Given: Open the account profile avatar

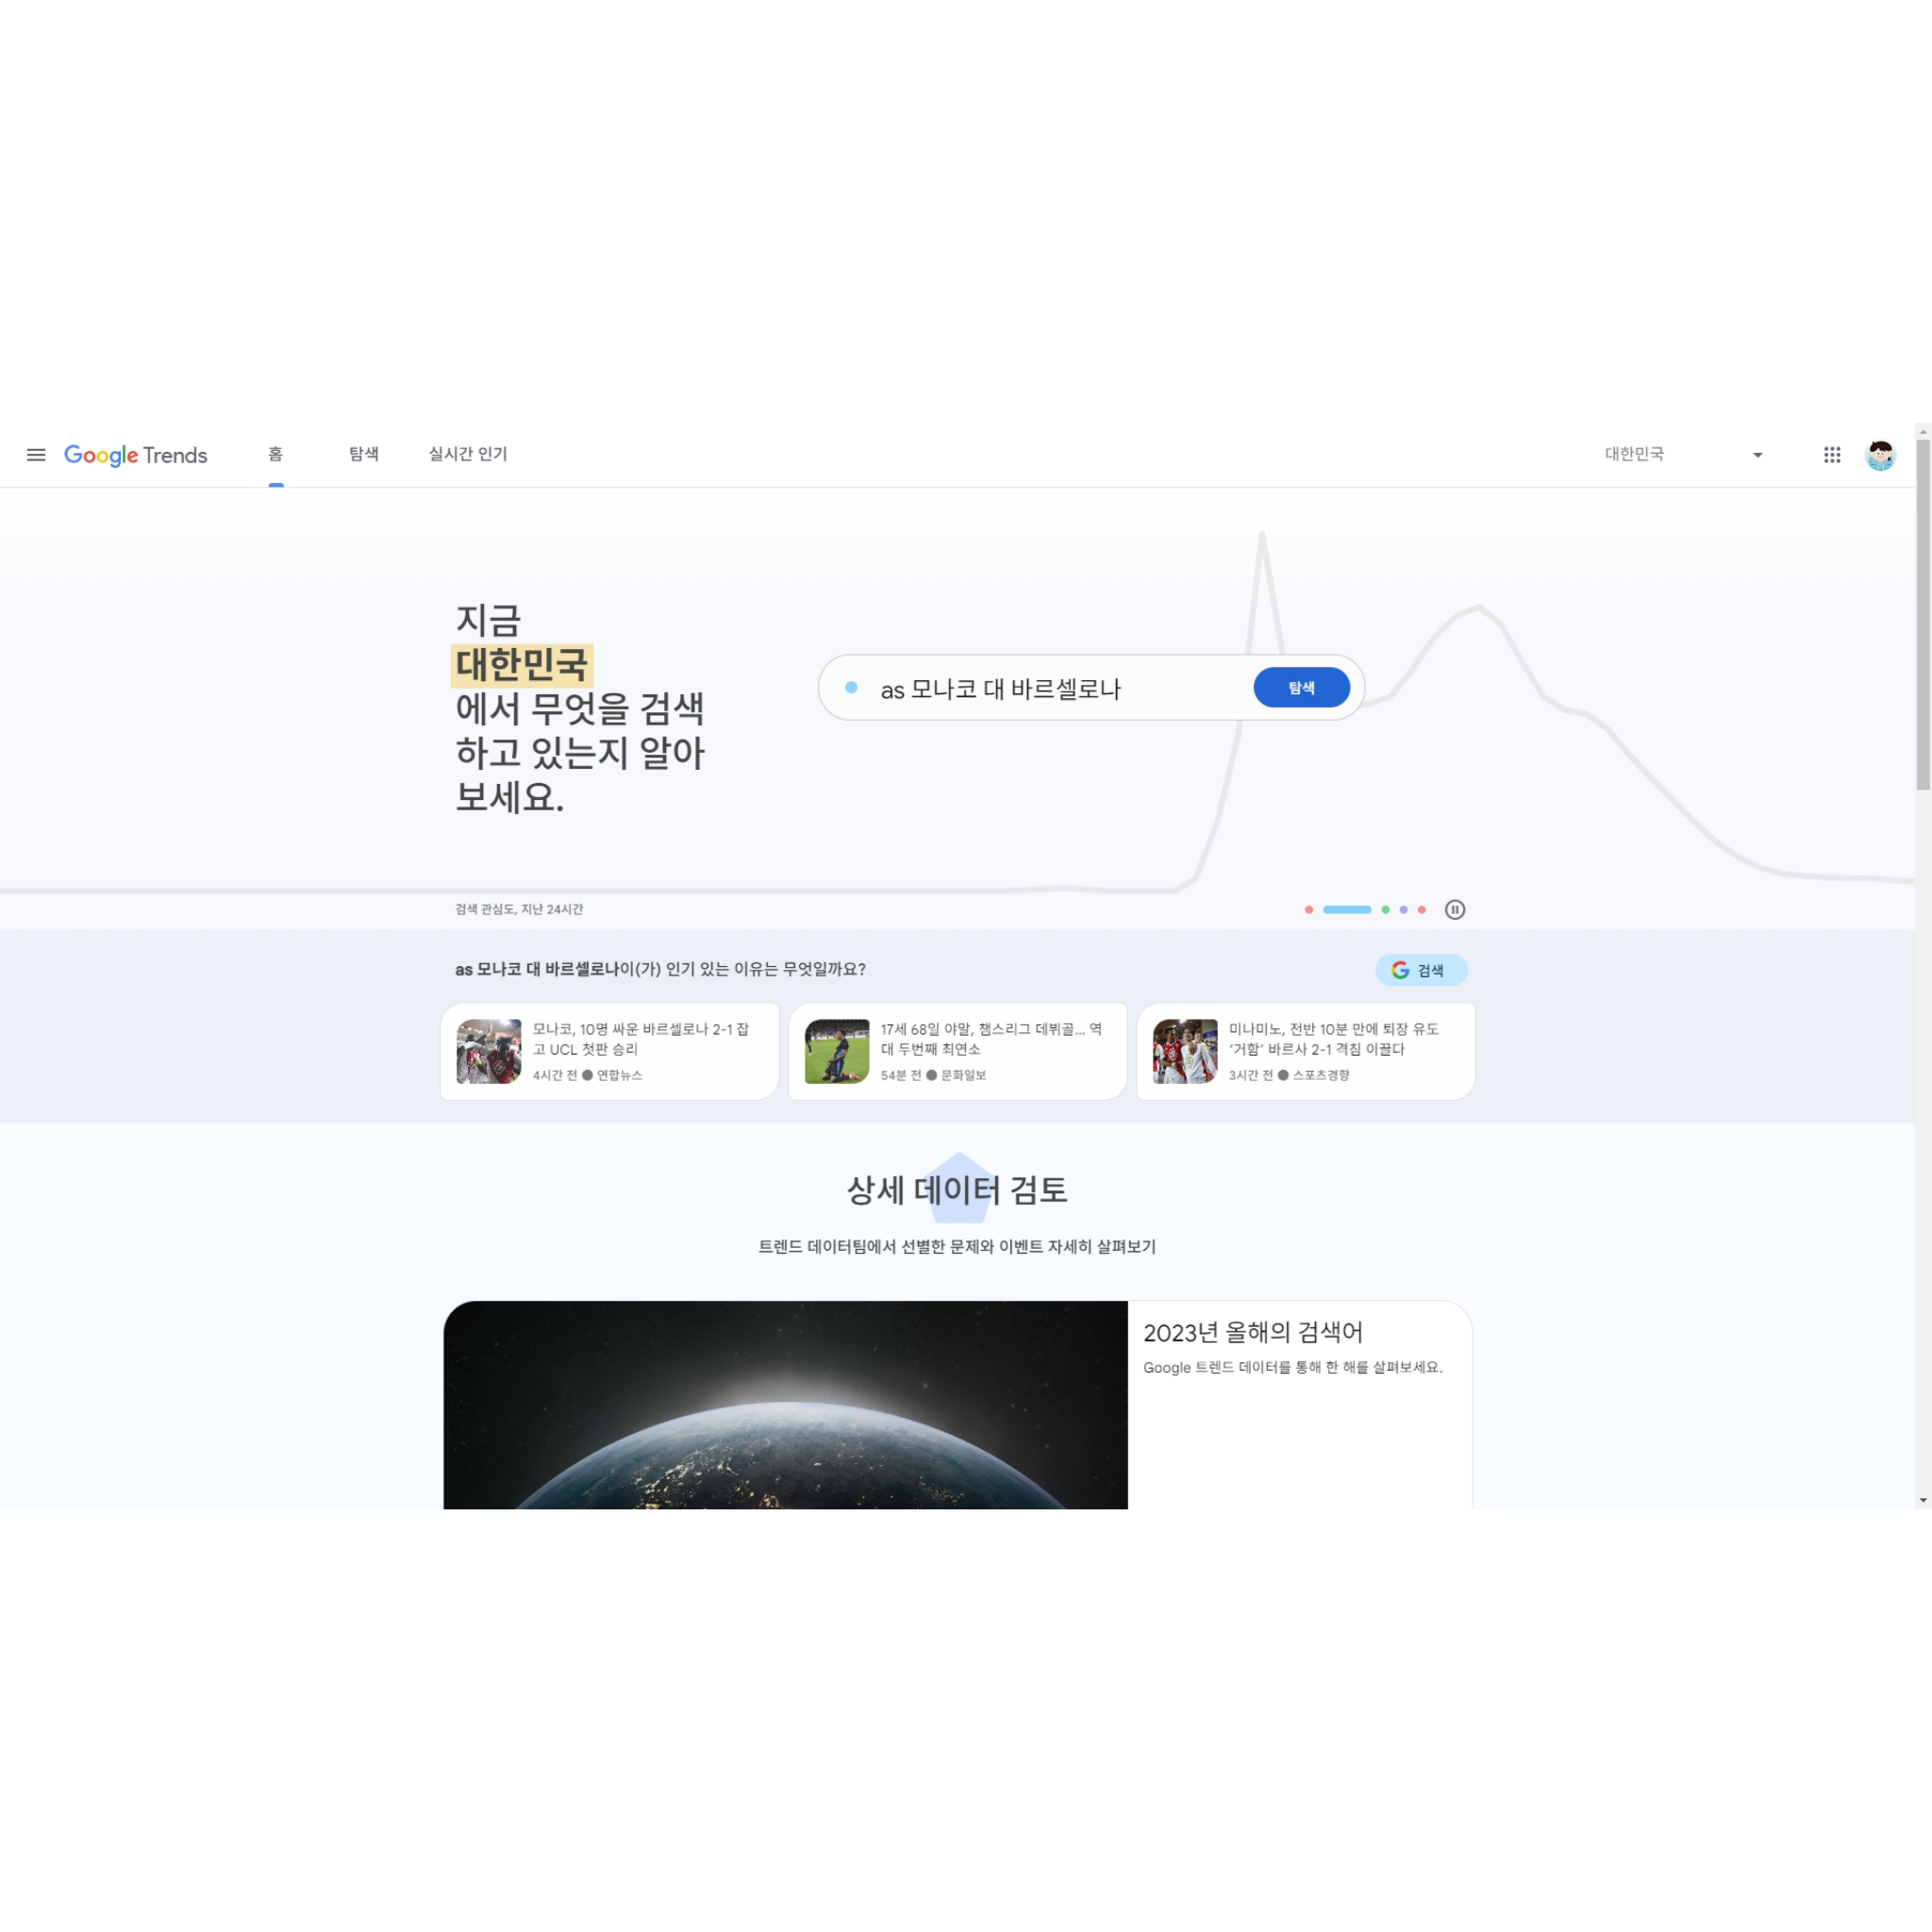Looking at the screenshot, I should [x=1879, y=455].
